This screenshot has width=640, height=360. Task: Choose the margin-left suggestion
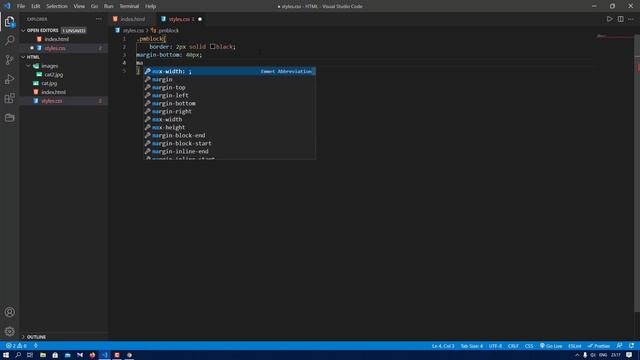(229, 96)
